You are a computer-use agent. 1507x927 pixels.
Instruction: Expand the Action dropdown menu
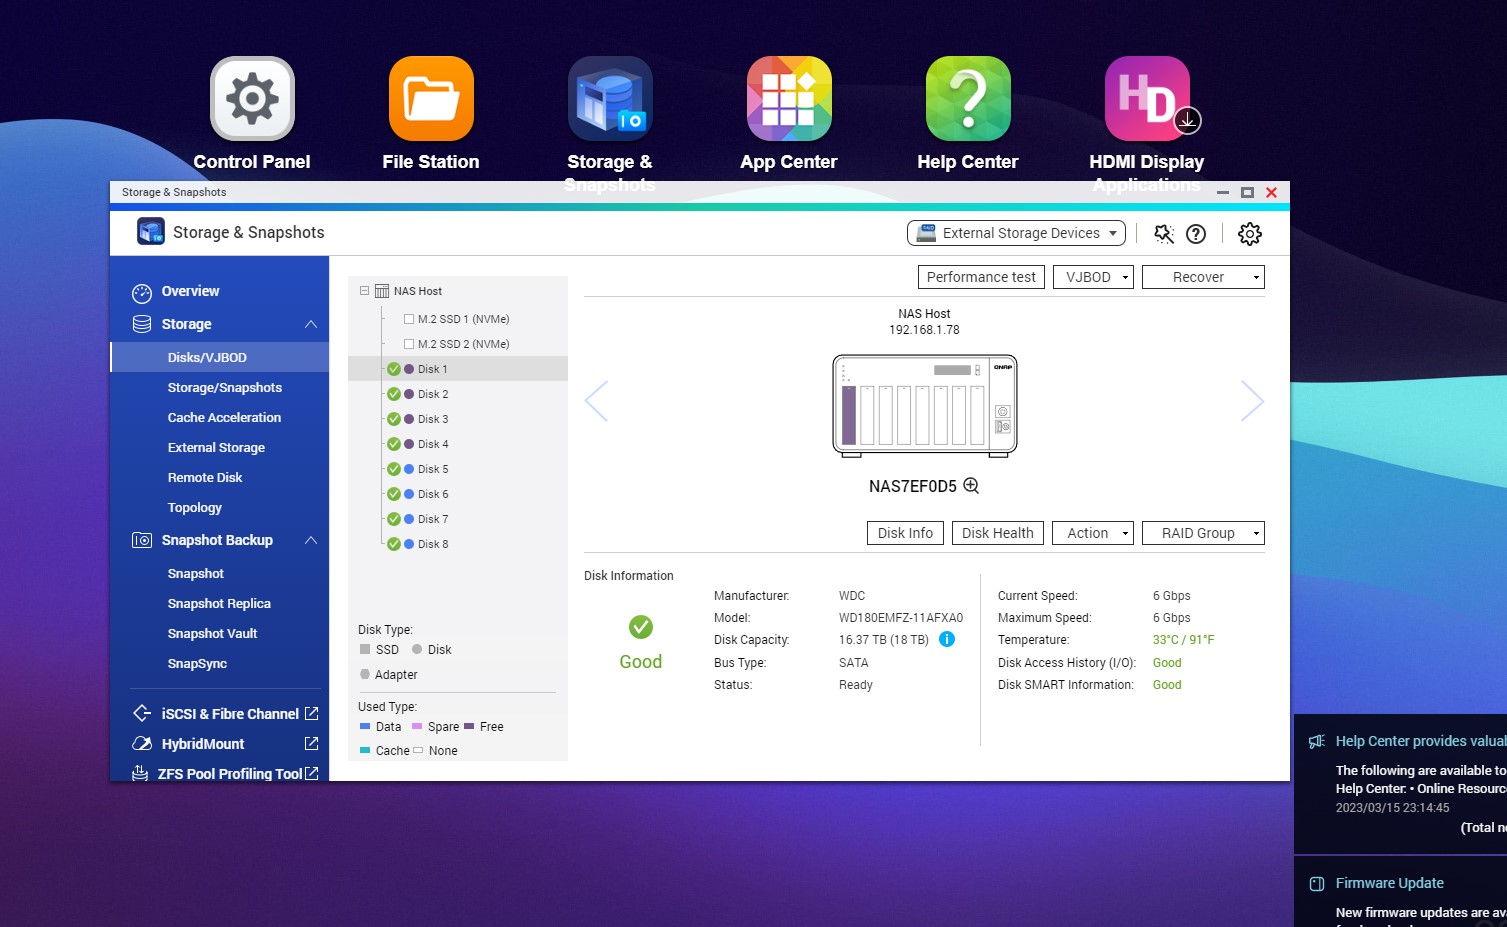1092,533
